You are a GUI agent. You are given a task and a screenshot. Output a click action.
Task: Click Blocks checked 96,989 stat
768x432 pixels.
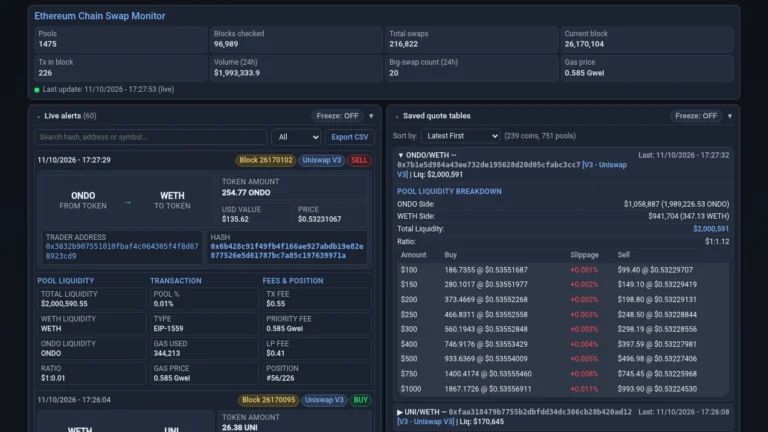(296, 39)
